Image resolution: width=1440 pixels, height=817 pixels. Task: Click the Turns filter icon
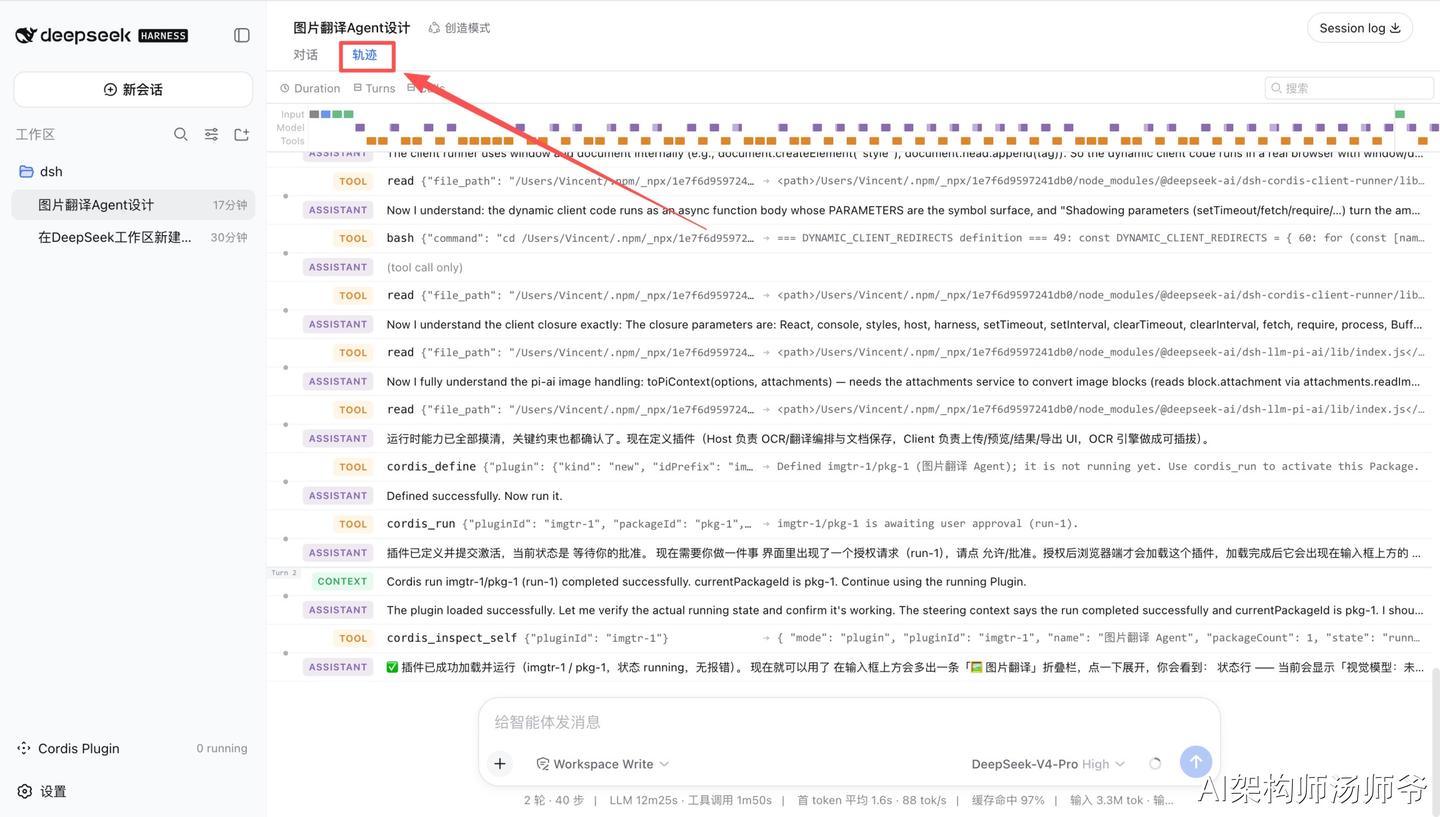pos(357,88)
